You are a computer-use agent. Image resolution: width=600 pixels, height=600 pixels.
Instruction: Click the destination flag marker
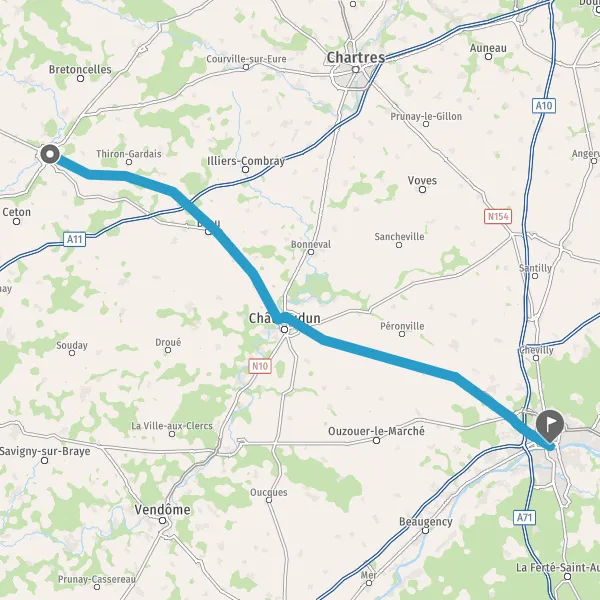(x=550, y=426)
